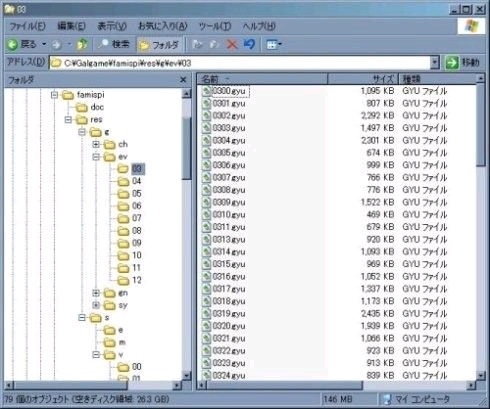This screenshot has width=490, height=409.
Task: Open the ファイル(F) menu
Action: click(x=27, y=26)
